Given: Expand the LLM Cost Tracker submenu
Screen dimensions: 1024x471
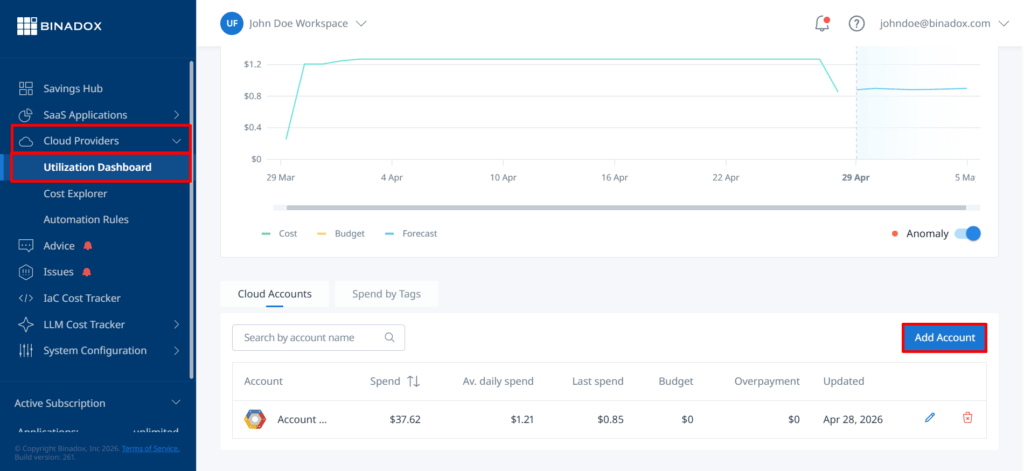Looking at the screenshot, I should pos(176,324).
